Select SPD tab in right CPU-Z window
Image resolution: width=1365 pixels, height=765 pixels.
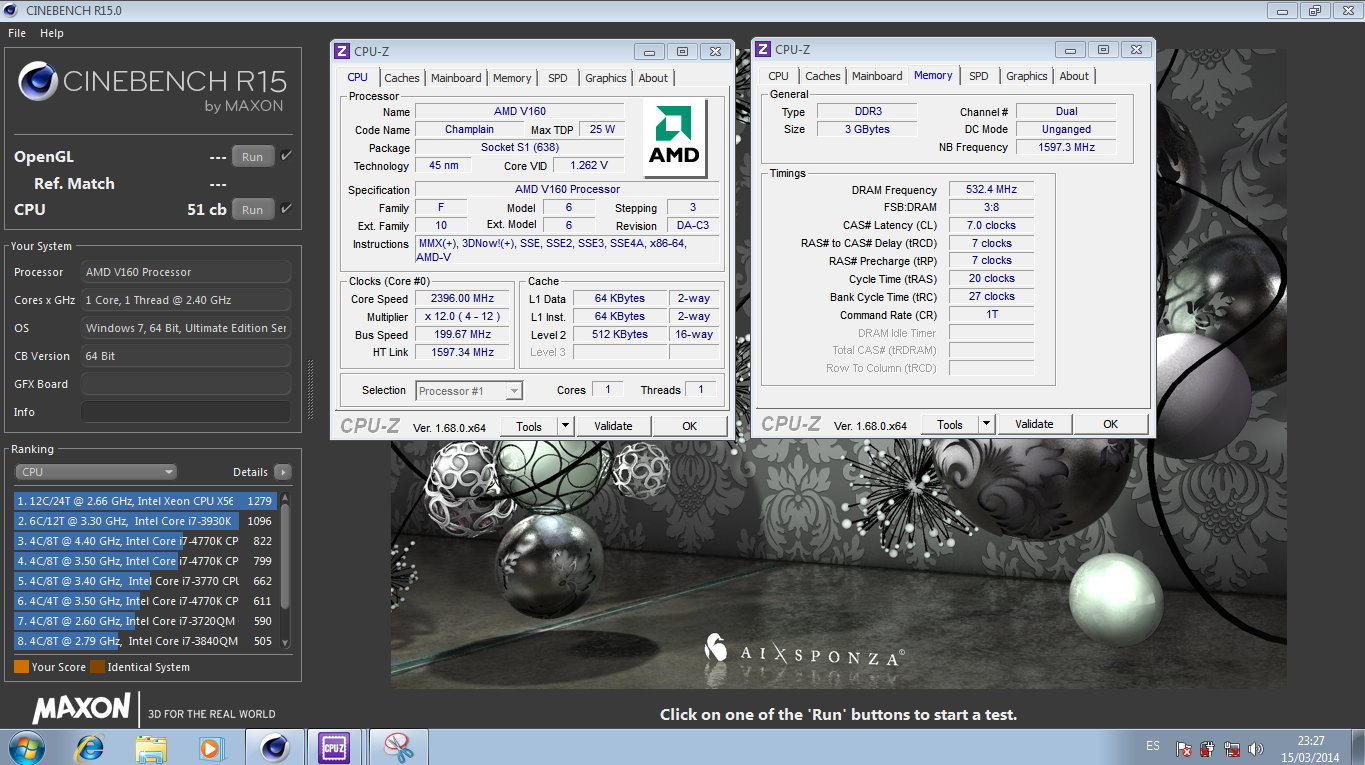coord(979,76)
